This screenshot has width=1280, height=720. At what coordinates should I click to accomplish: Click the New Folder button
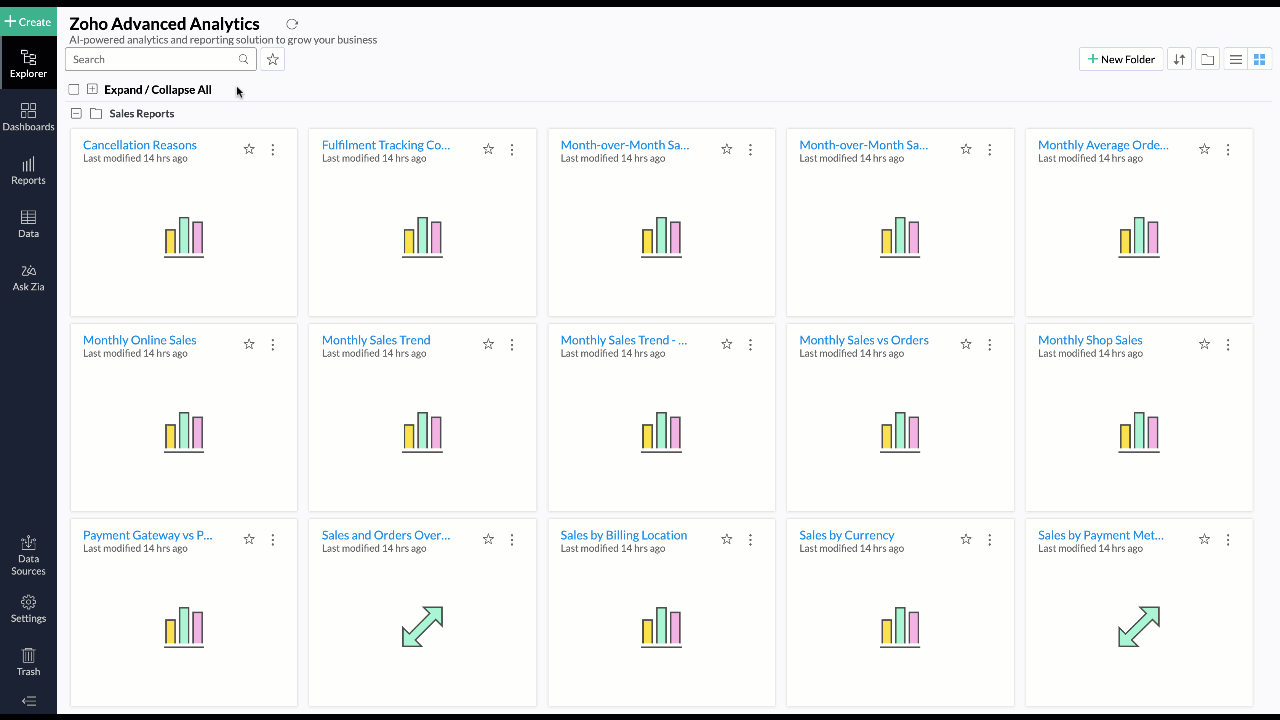pos(1120,60)
